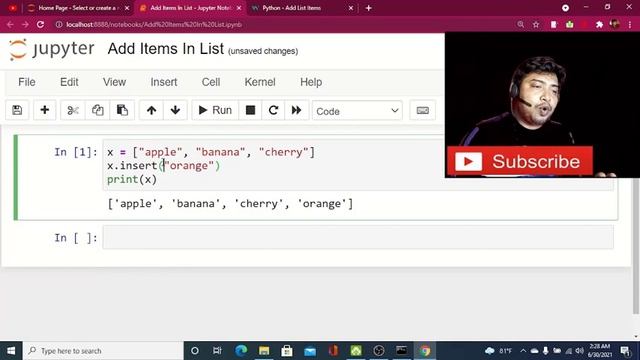The width and height of the screenshot is (640, 360).
Task: Click the cell output list text
Action: coord(230,204)
